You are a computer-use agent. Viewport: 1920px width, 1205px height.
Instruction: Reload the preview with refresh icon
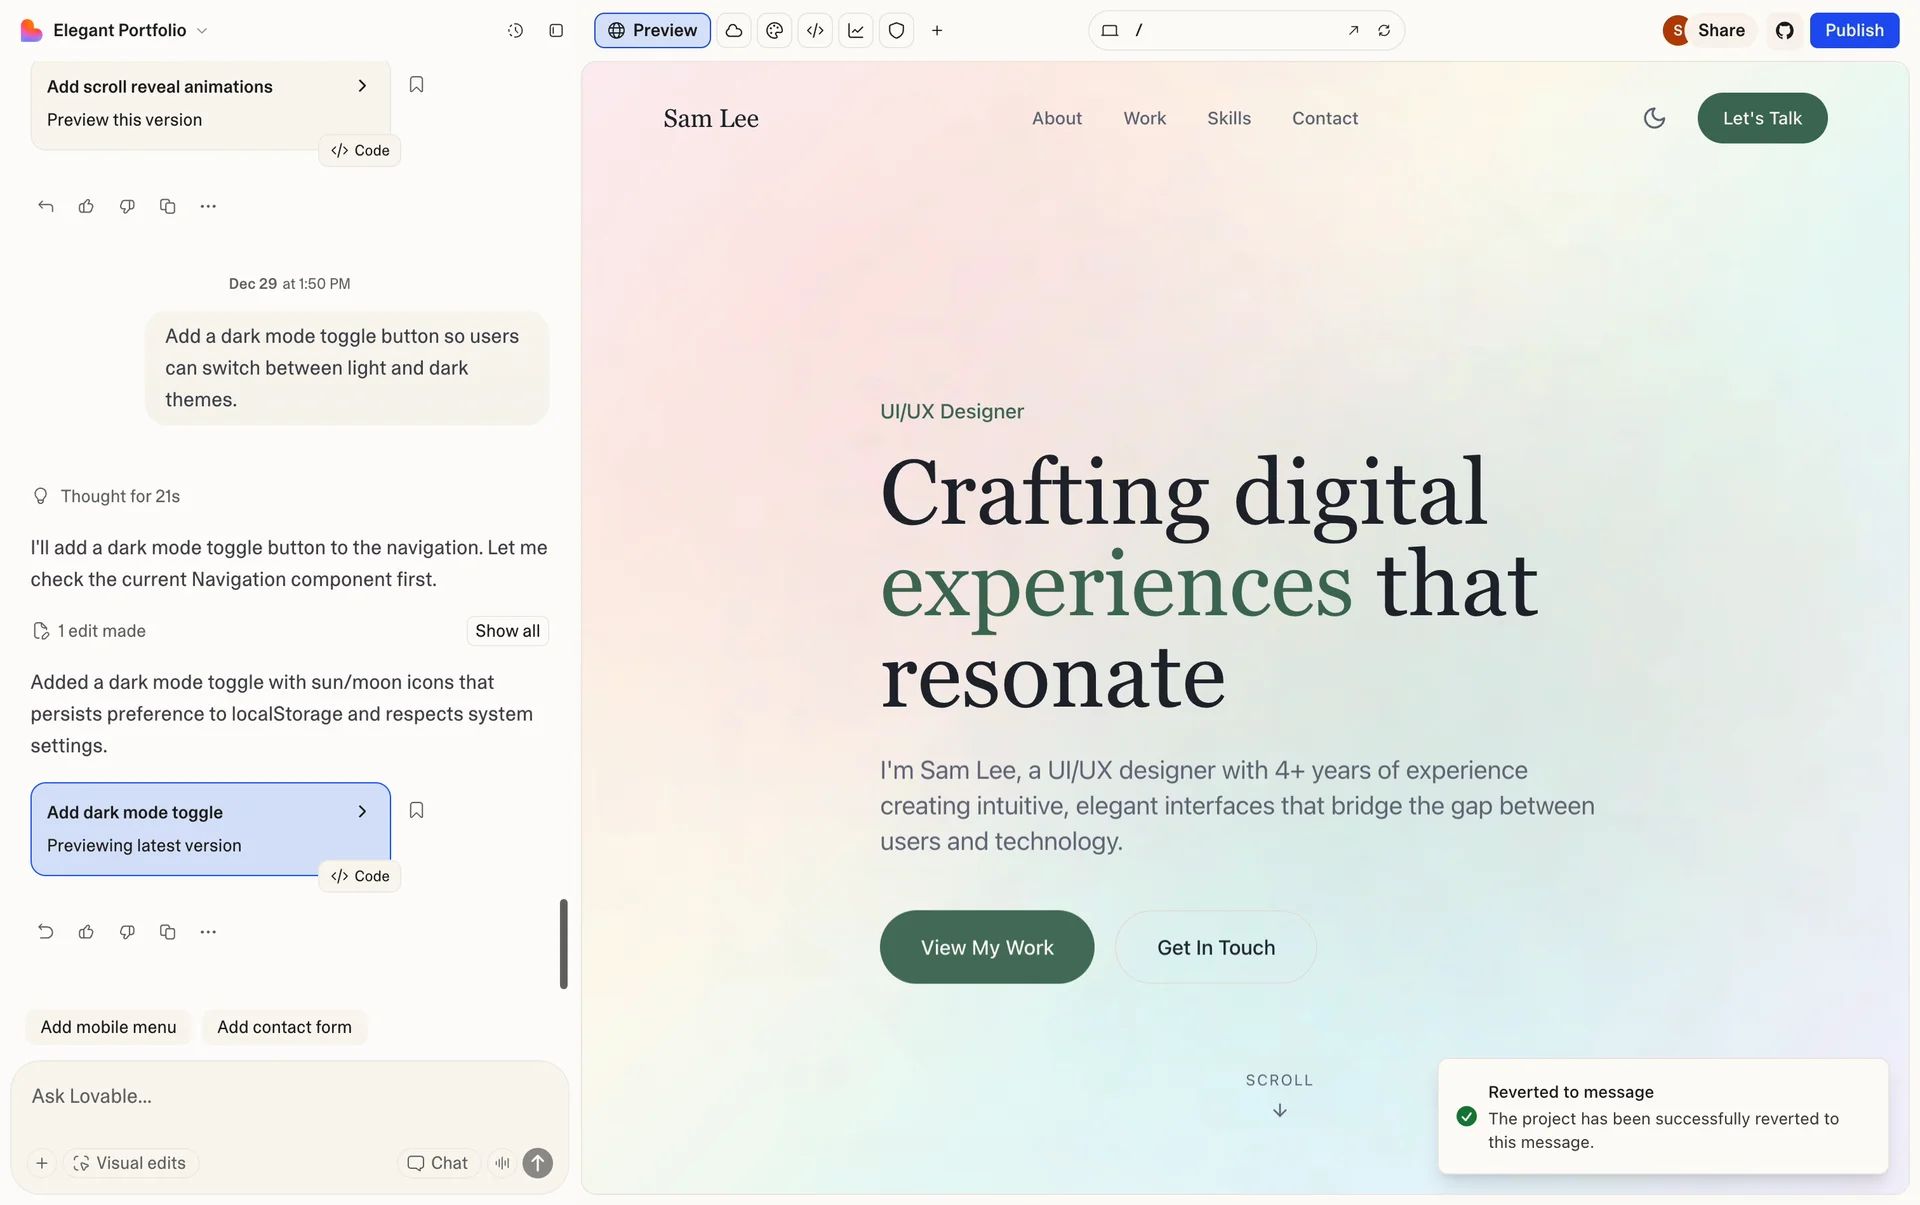click(x=1384, y=31)
